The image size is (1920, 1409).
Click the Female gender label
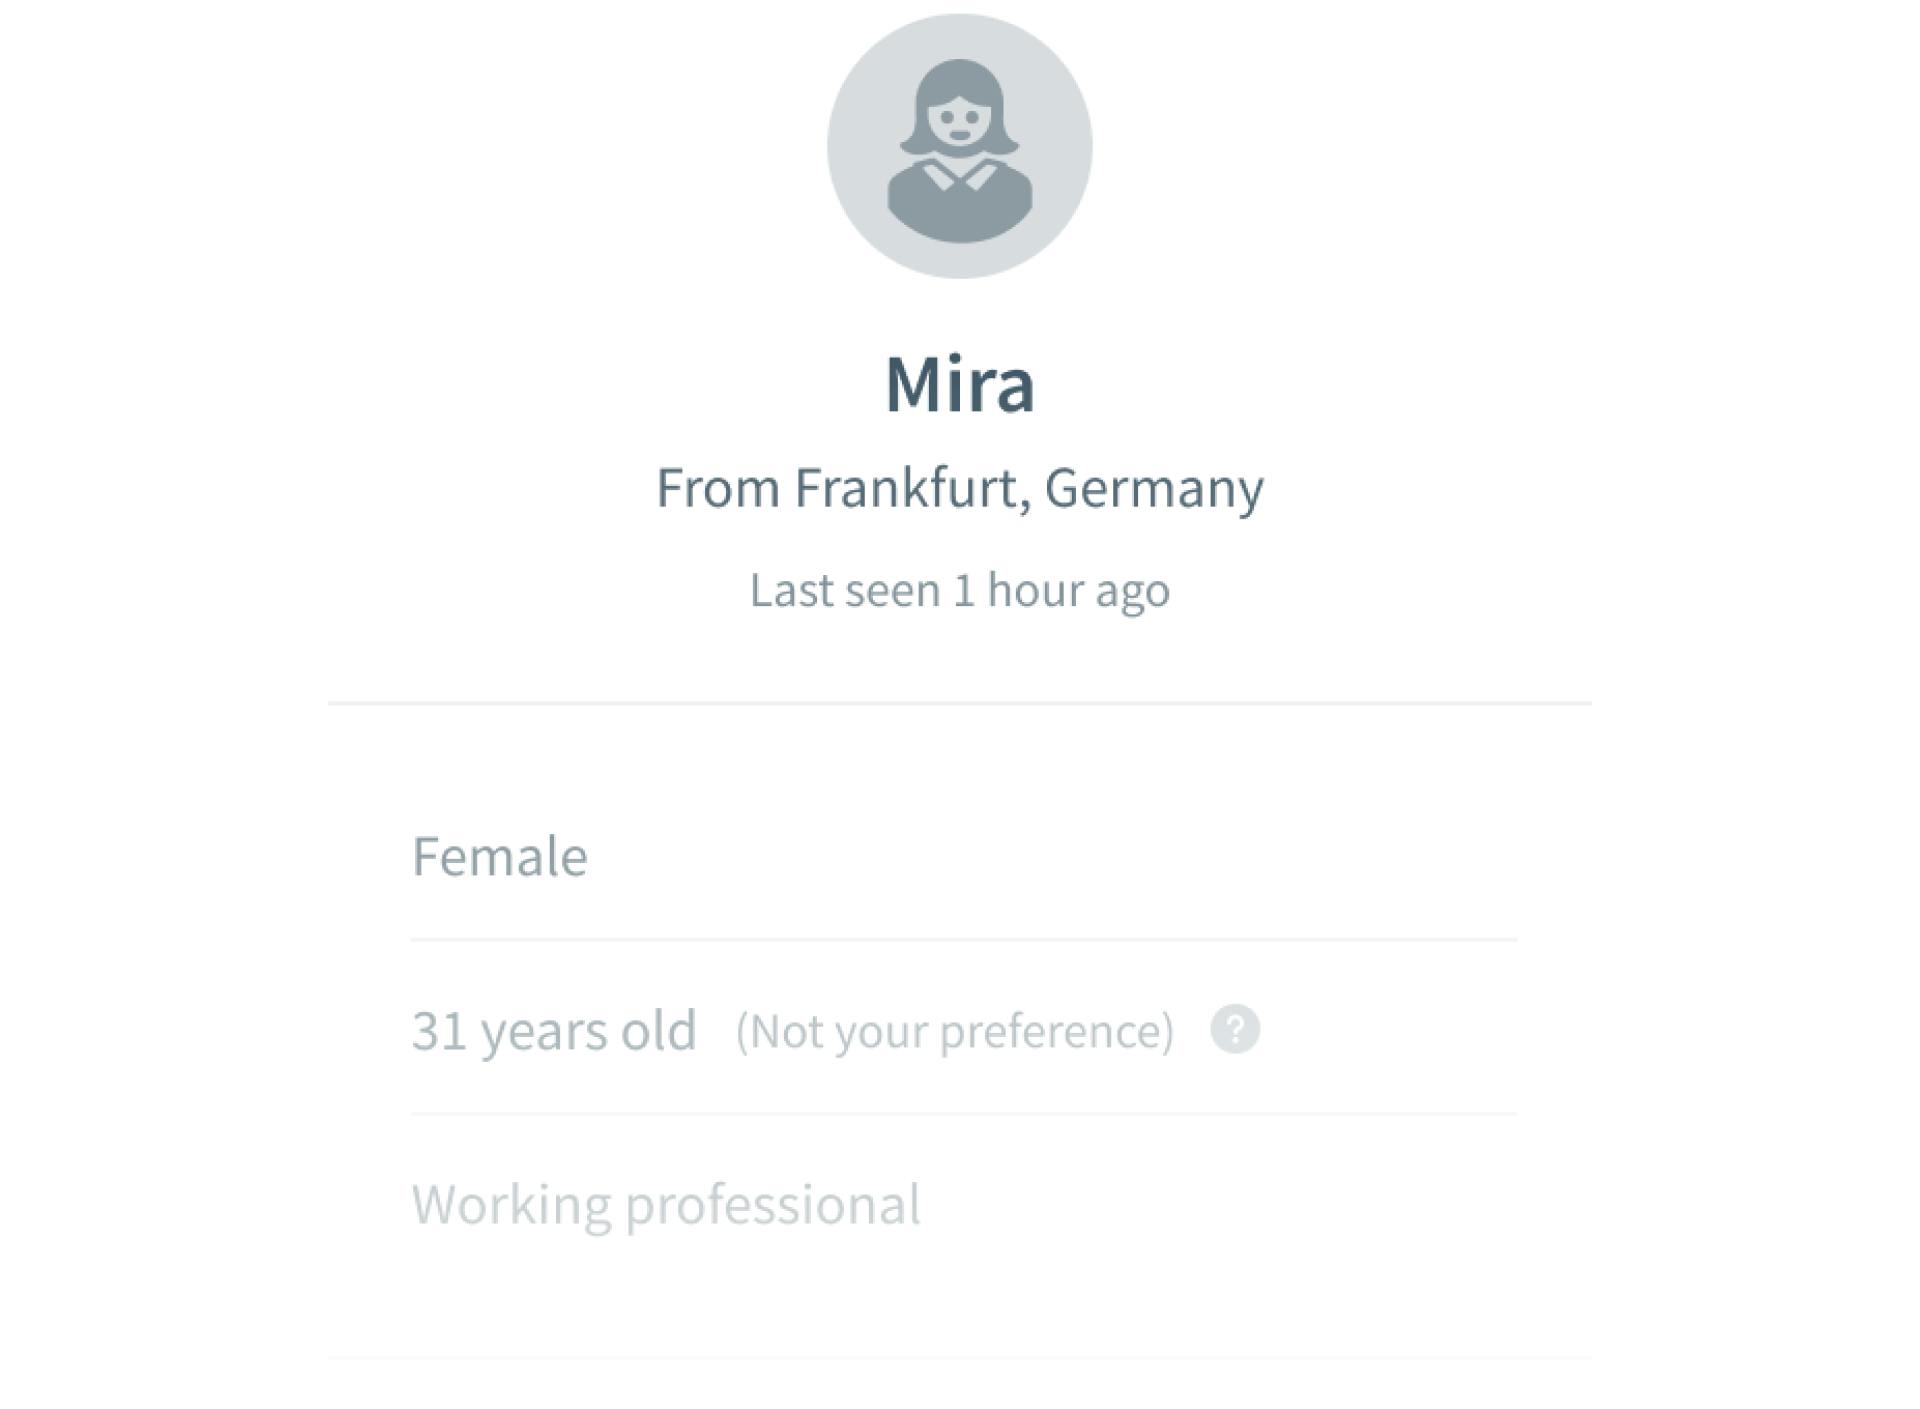point(500,857)
